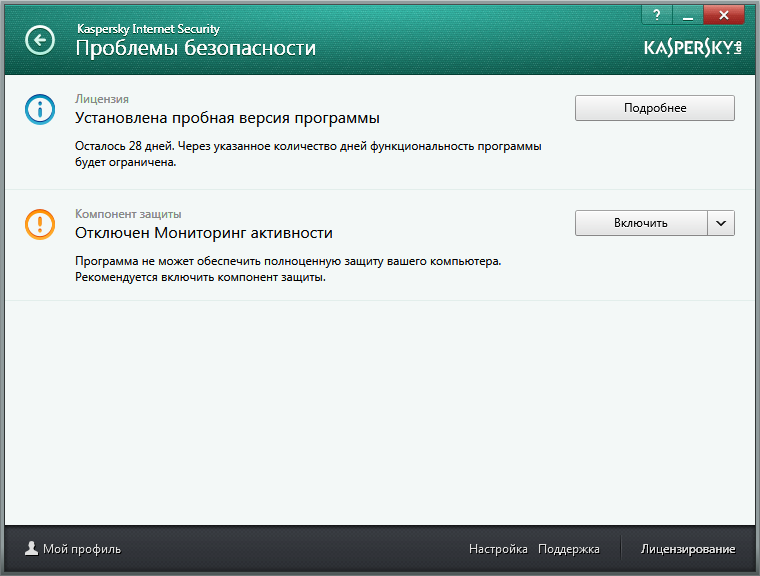Viewport: 760px width, 576px height.
Task: Click text Рекомендуется включить компонент защиты
Action: click(200, 277)
